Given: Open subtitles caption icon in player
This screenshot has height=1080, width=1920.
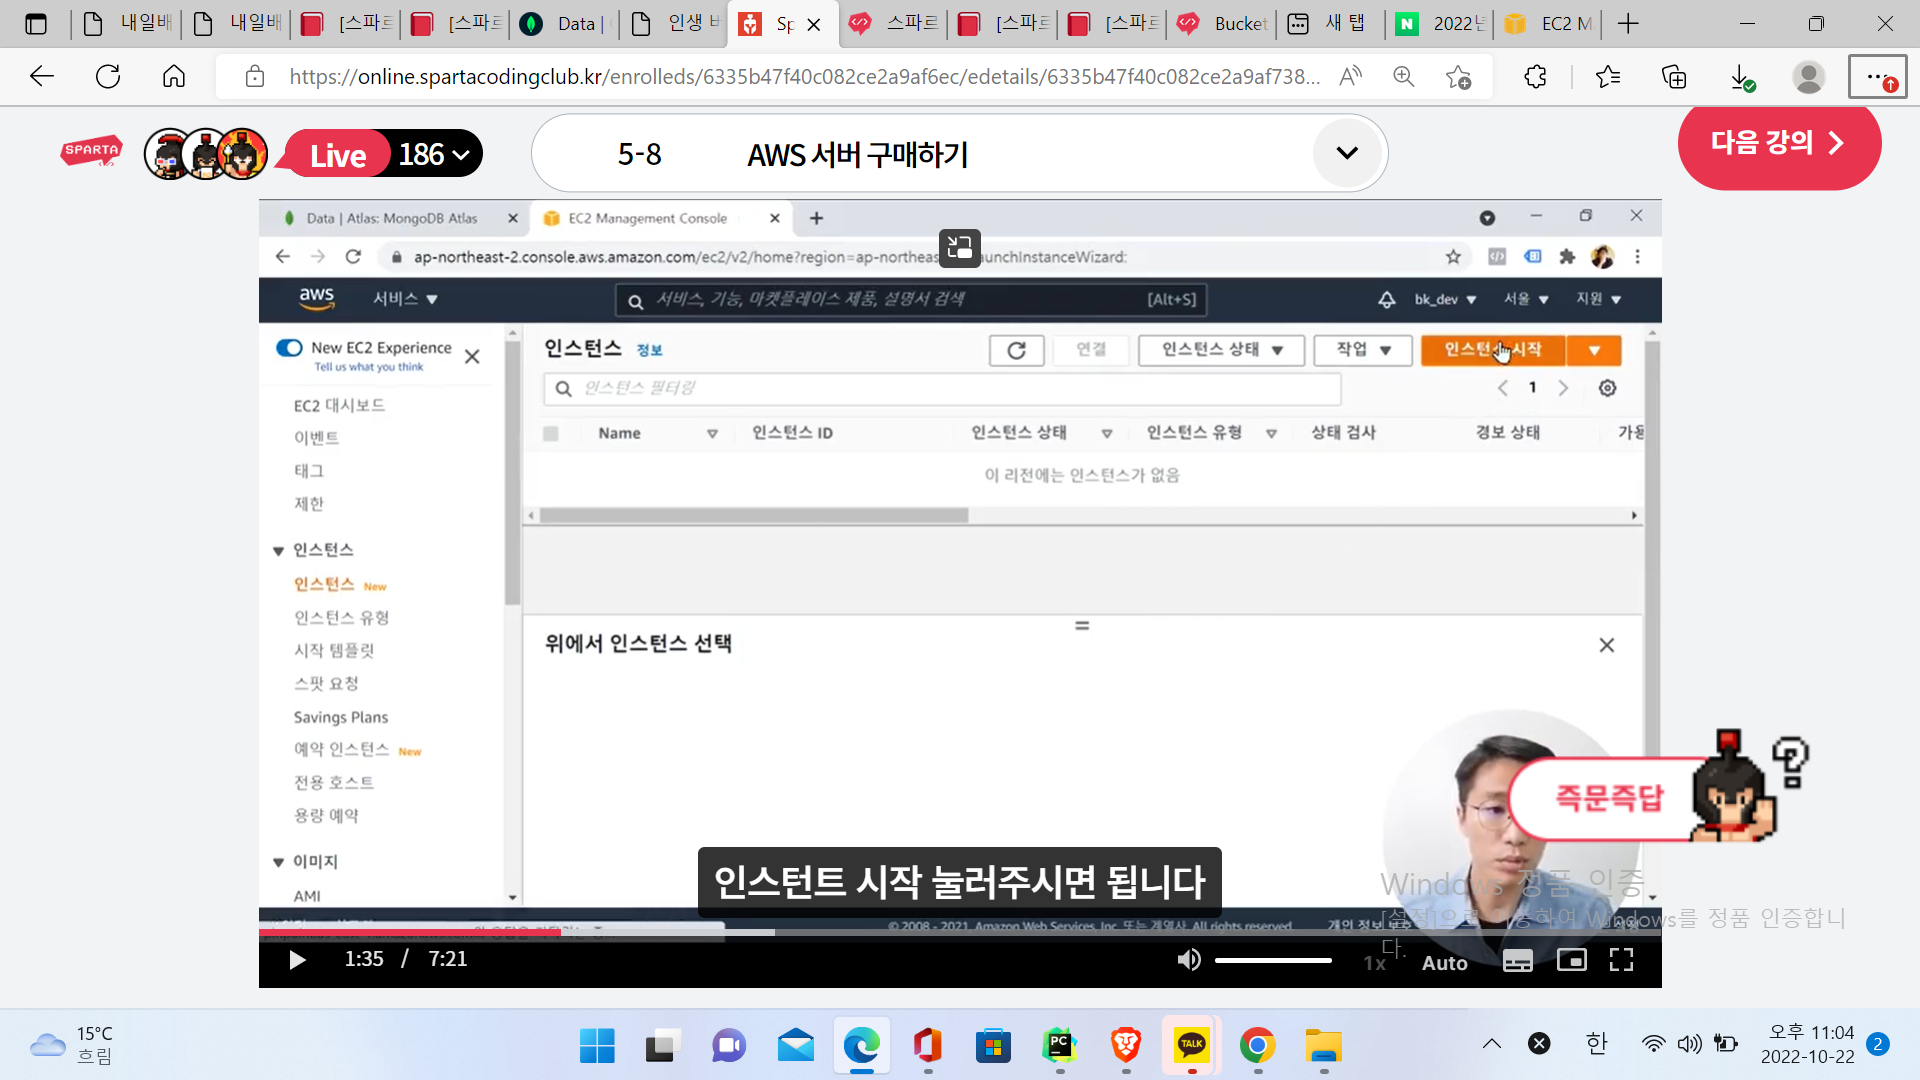Looking at the screenshot, I should click(1517, 961).
